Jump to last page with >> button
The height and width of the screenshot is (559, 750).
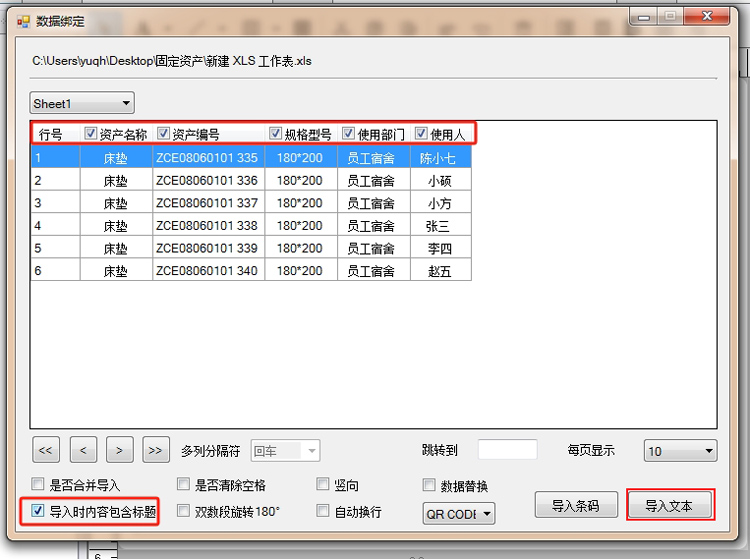coord(156,451)
